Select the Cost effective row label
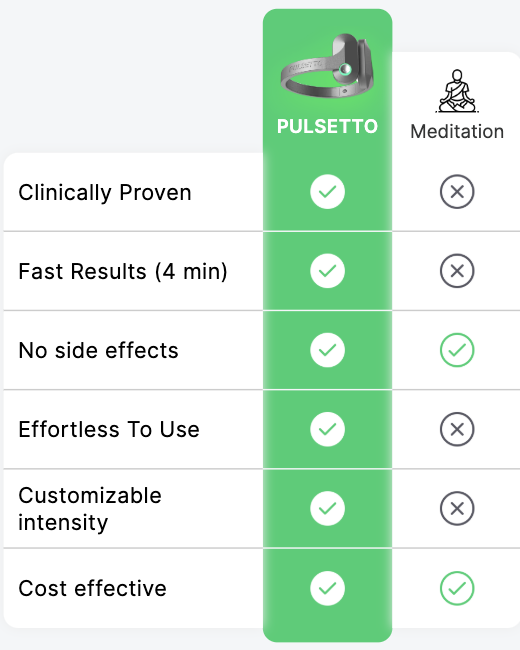Screen dimensions: 520x650 pyautogui.click(x=92, y=589)
